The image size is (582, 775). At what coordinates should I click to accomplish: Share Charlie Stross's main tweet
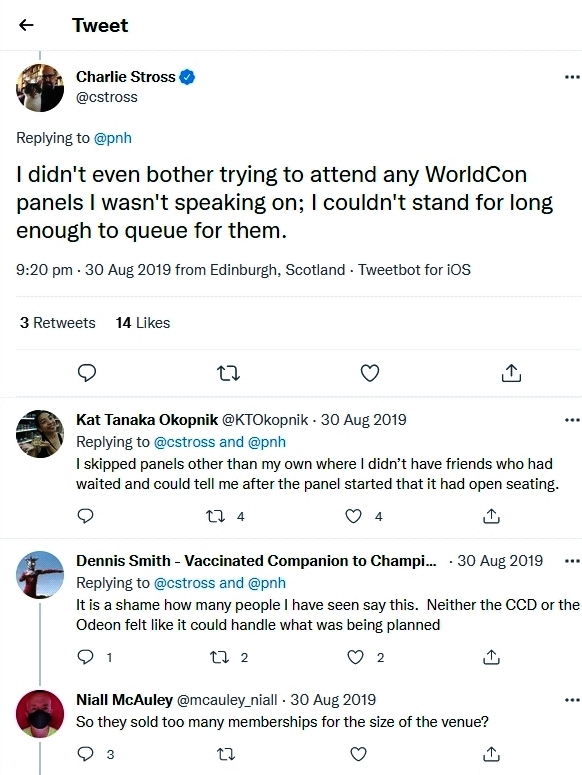(511, 373)
